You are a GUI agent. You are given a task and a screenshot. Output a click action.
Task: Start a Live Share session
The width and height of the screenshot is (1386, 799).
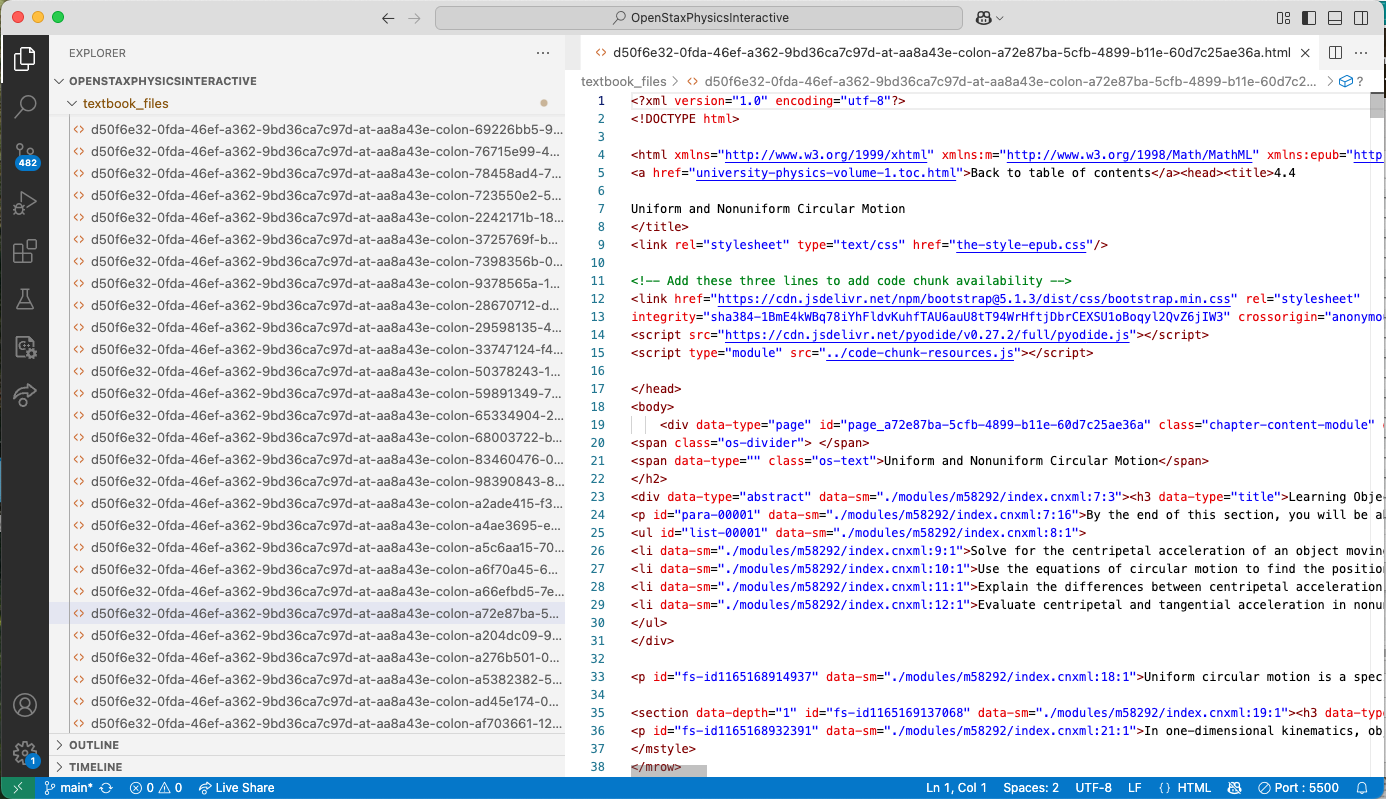236,787
